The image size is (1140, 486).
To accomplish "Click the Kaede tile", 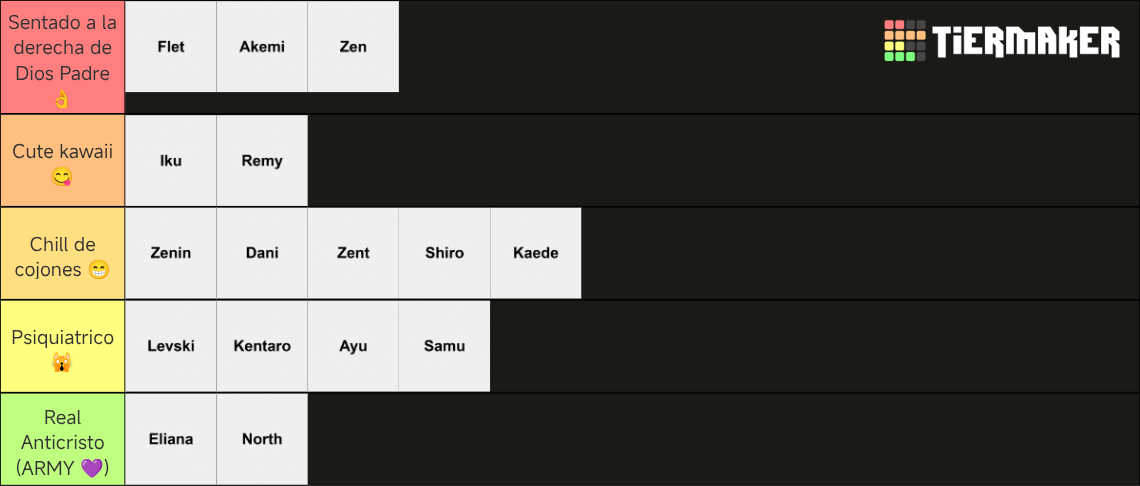I will (x=536, y=253).
